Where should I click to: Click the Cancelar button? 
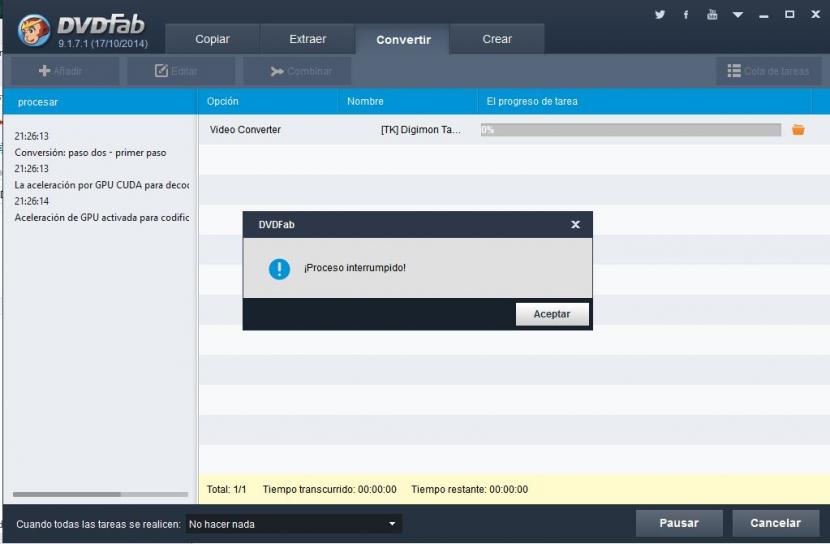coord(775,523)
